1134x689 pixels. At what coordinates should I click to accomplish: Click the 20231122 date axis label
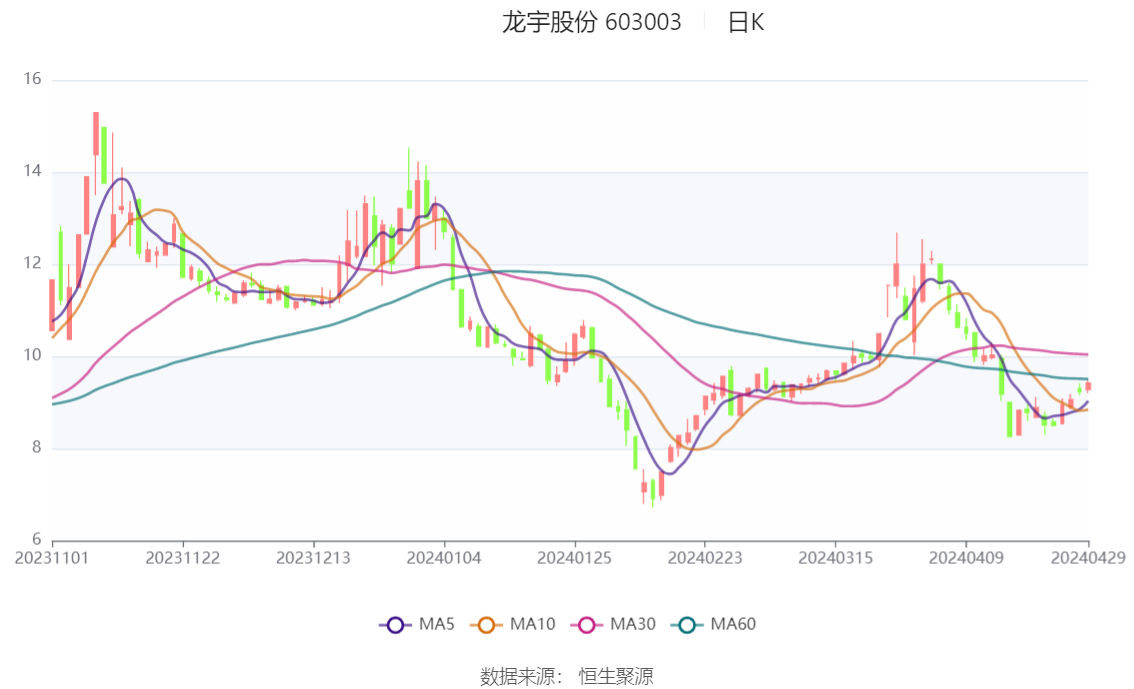click(183, 558)
